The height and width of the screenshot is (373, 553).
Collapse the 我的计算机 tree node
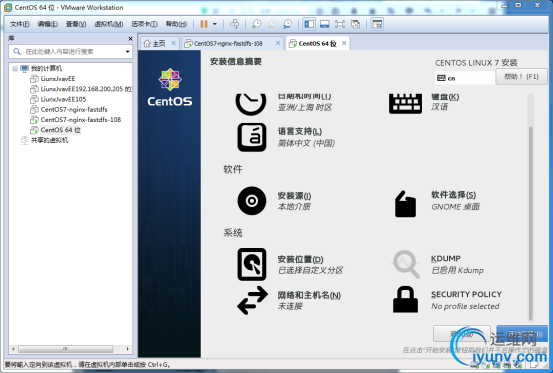coord(15,68)
